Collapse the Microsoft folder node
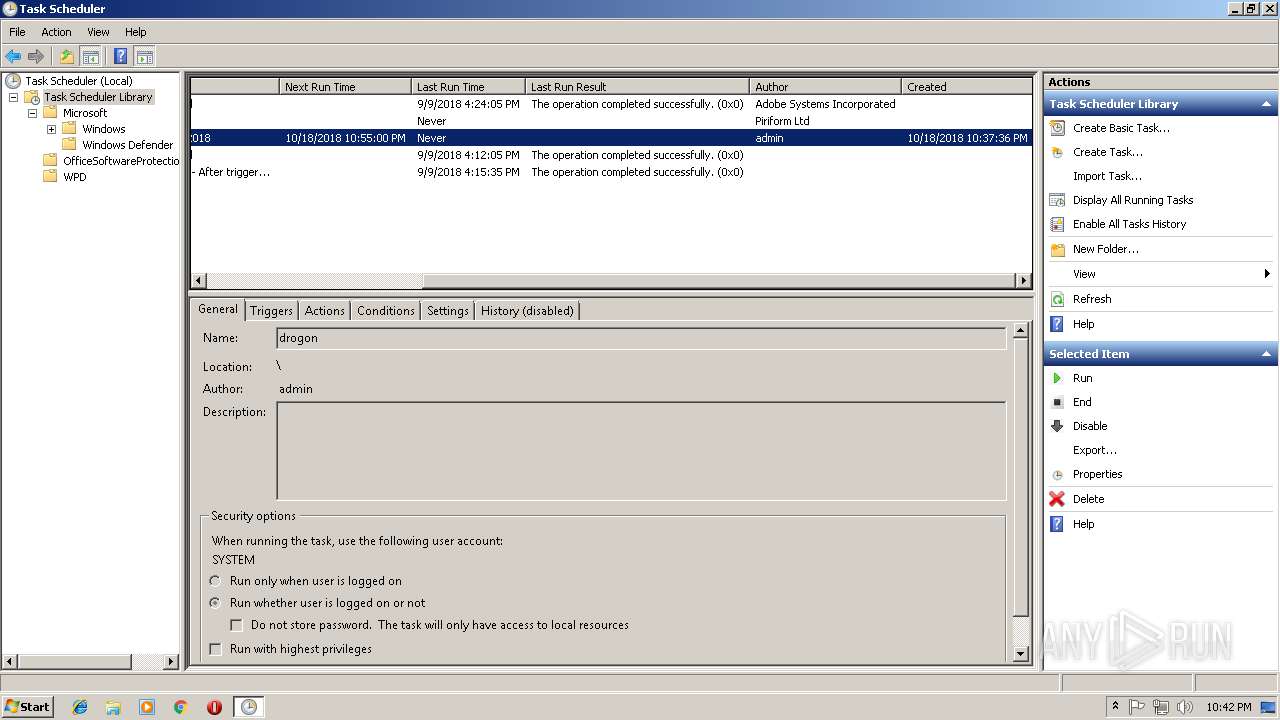Image resolution: width=1280 pixels, height=720 pixels. [x=32, y=113]
